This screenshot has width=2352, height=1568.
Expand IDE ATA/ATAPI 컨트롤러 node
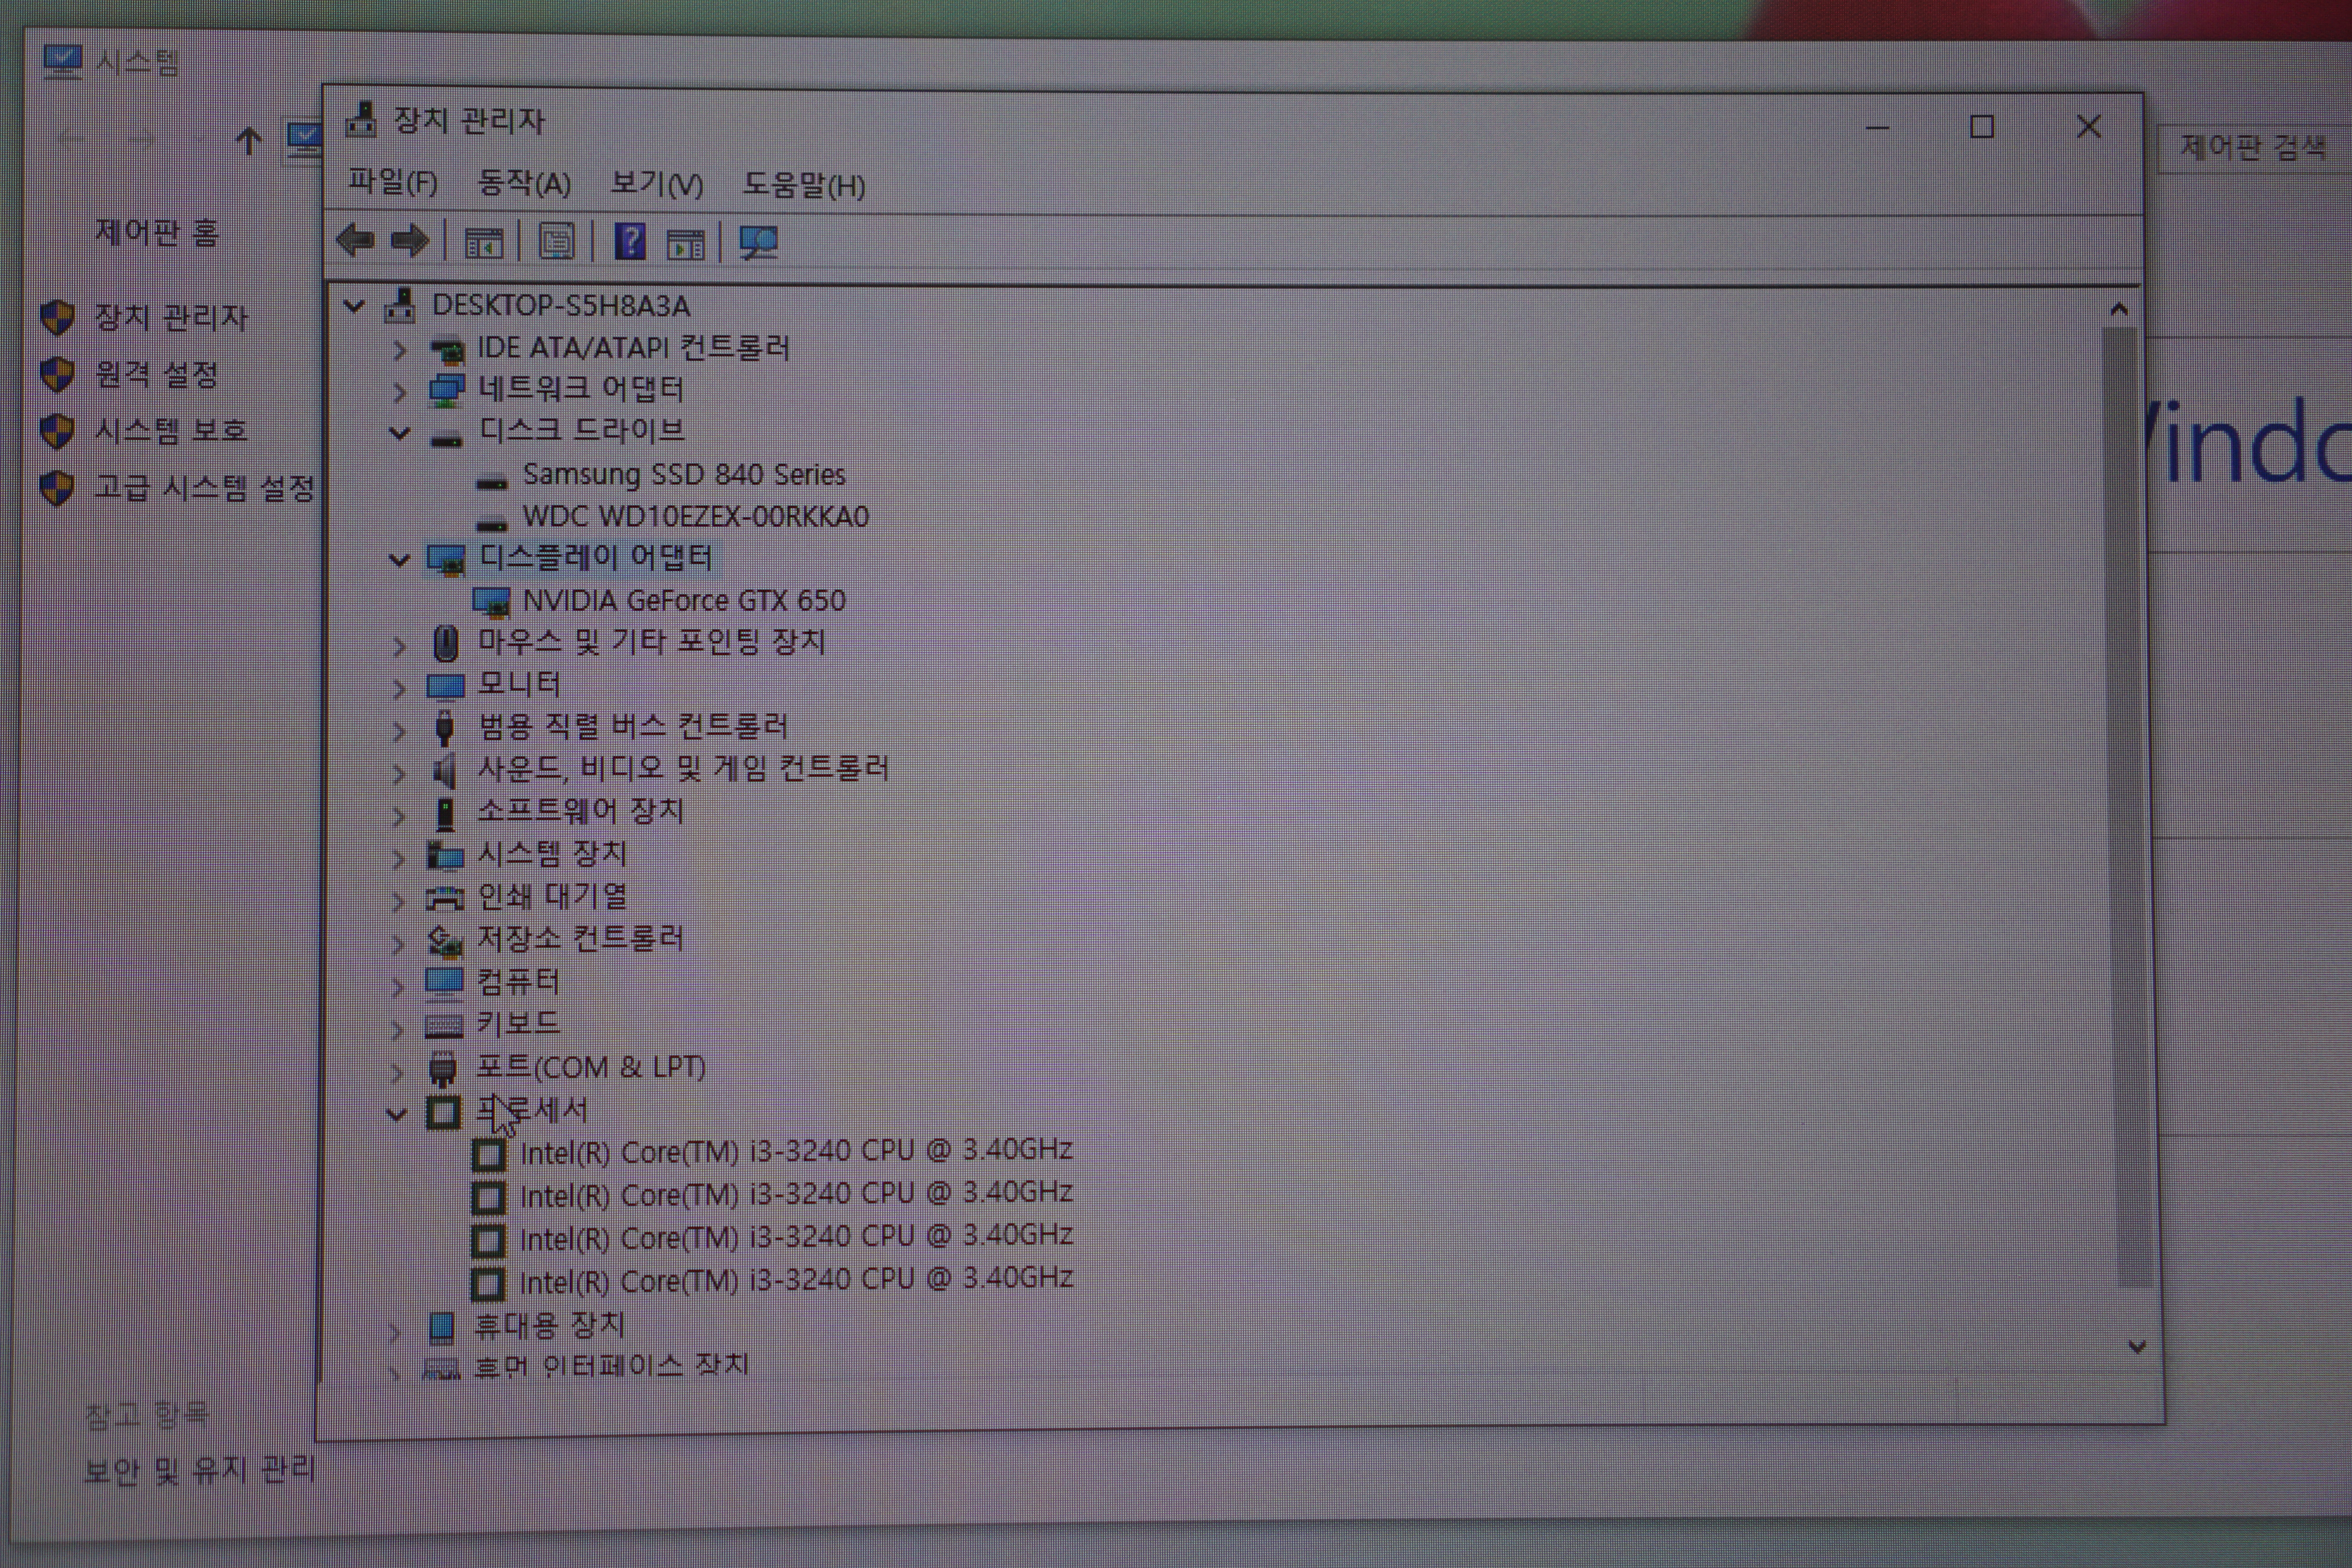point(399,349)
